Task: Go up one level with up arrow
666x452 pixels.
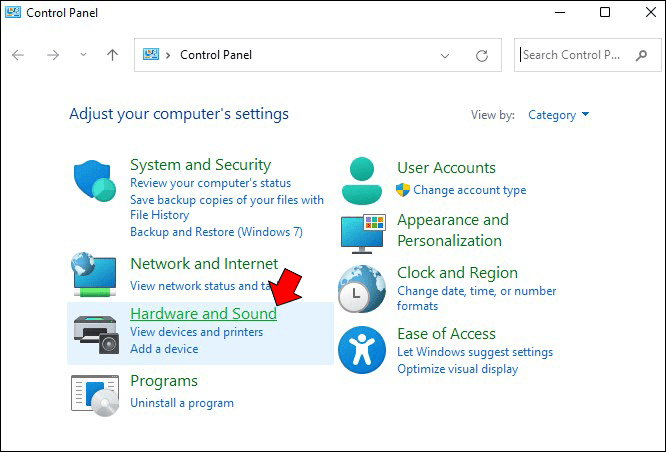Action: (x=113, y=55)
